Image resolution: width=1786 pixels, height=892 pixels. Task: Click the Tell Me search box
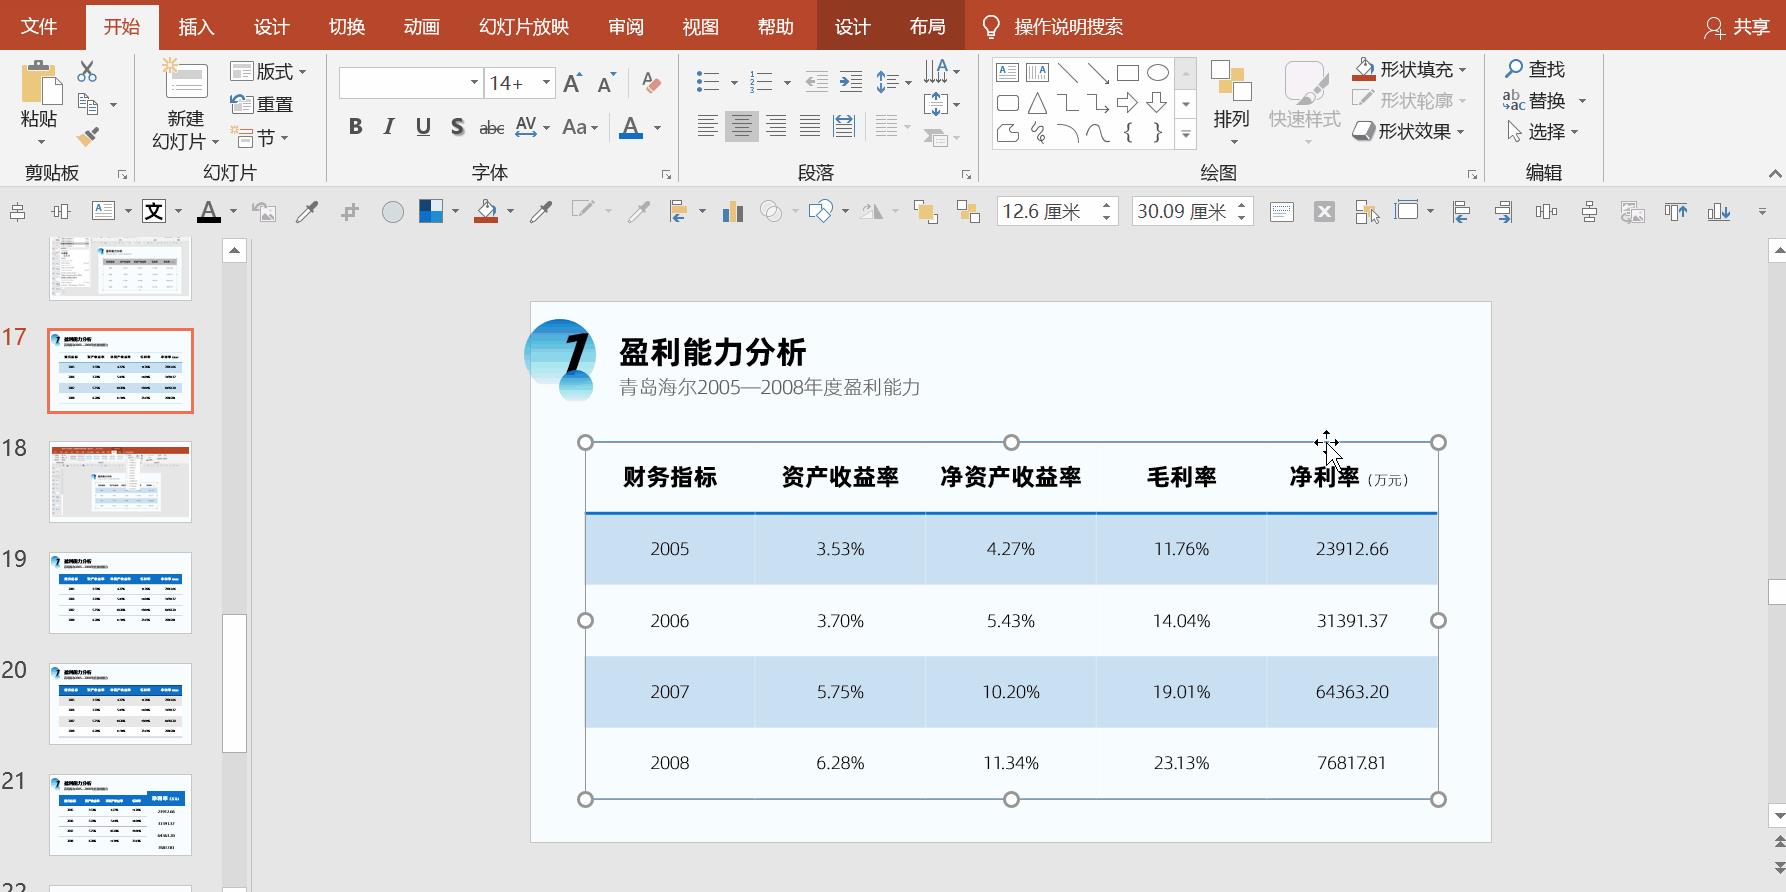[x=1068, y=27]
